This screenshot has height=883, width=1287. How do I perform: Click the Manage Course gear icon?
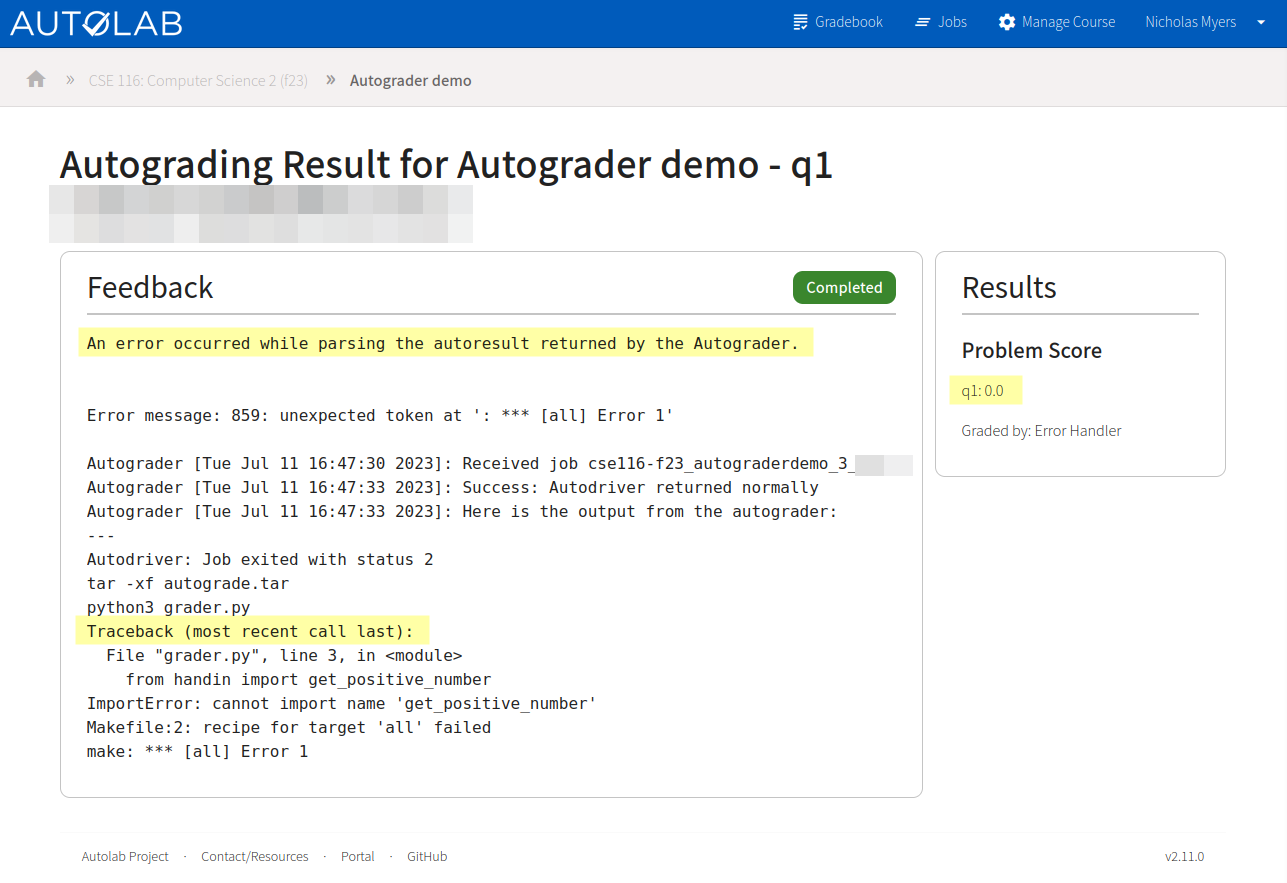(x=1007, y=22)
